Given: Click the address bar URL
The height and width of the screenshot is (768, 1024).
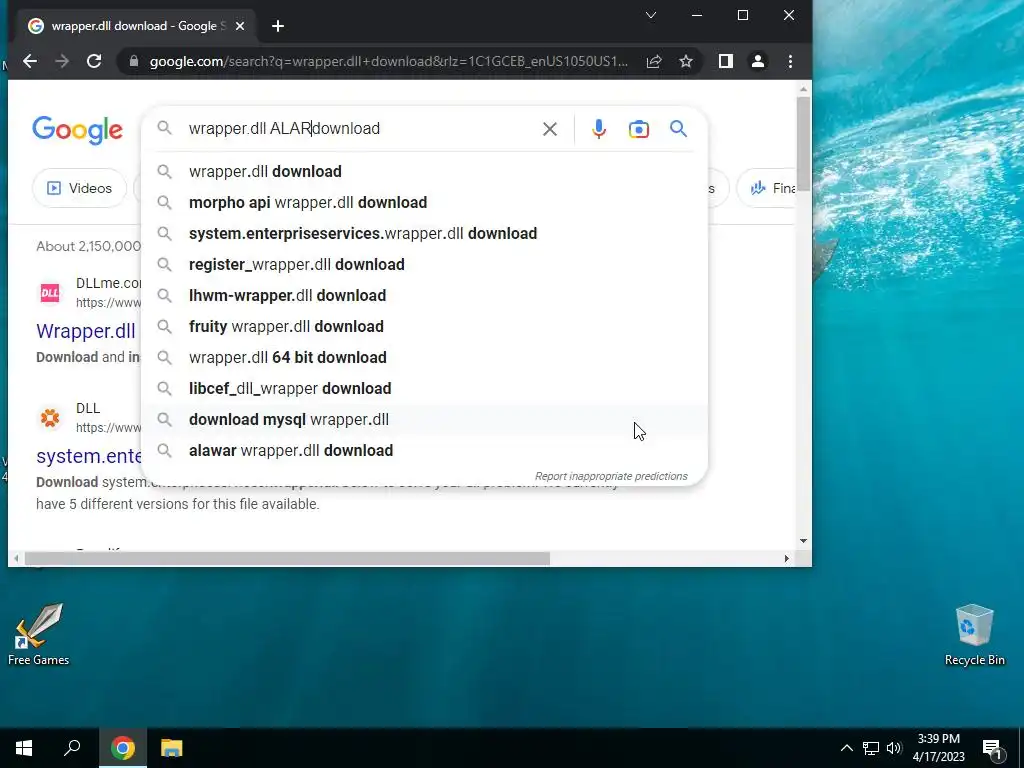Looking at the screenshot, I should click(389, 61).
